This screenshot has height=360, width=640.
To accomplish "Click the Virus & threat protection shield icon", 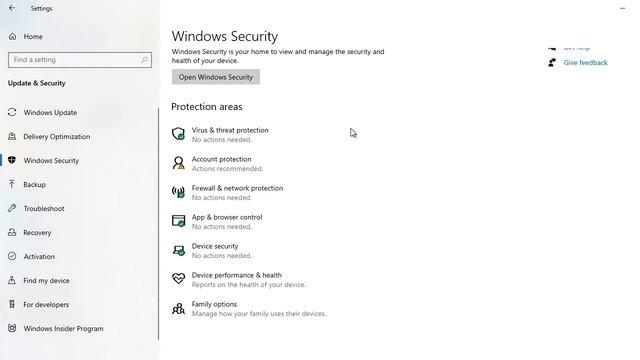I will coord(178,134).
